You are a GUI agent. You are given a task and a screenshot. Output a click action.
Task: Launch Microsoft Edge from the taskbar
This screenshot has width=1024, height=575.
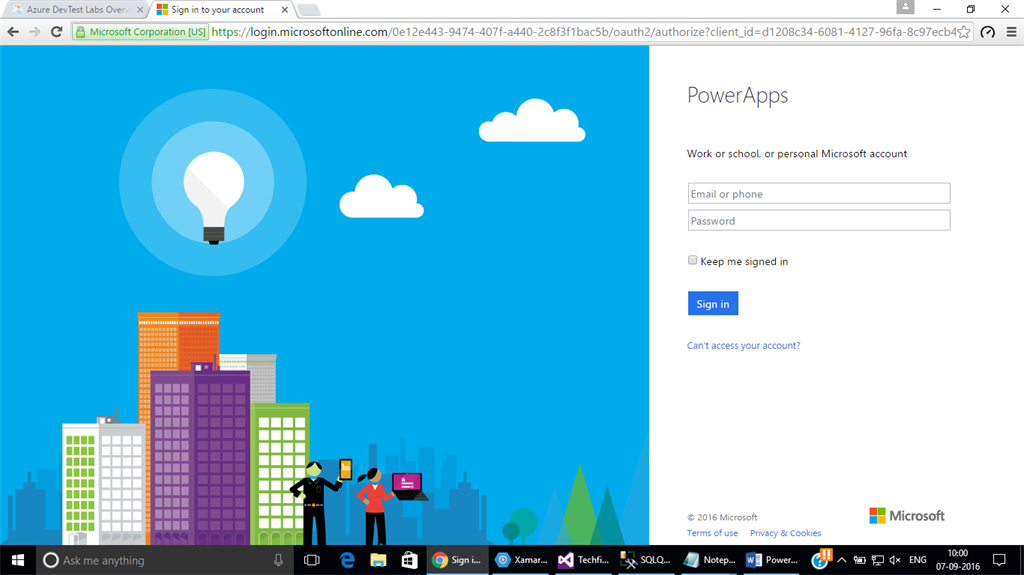click(347, 560)
